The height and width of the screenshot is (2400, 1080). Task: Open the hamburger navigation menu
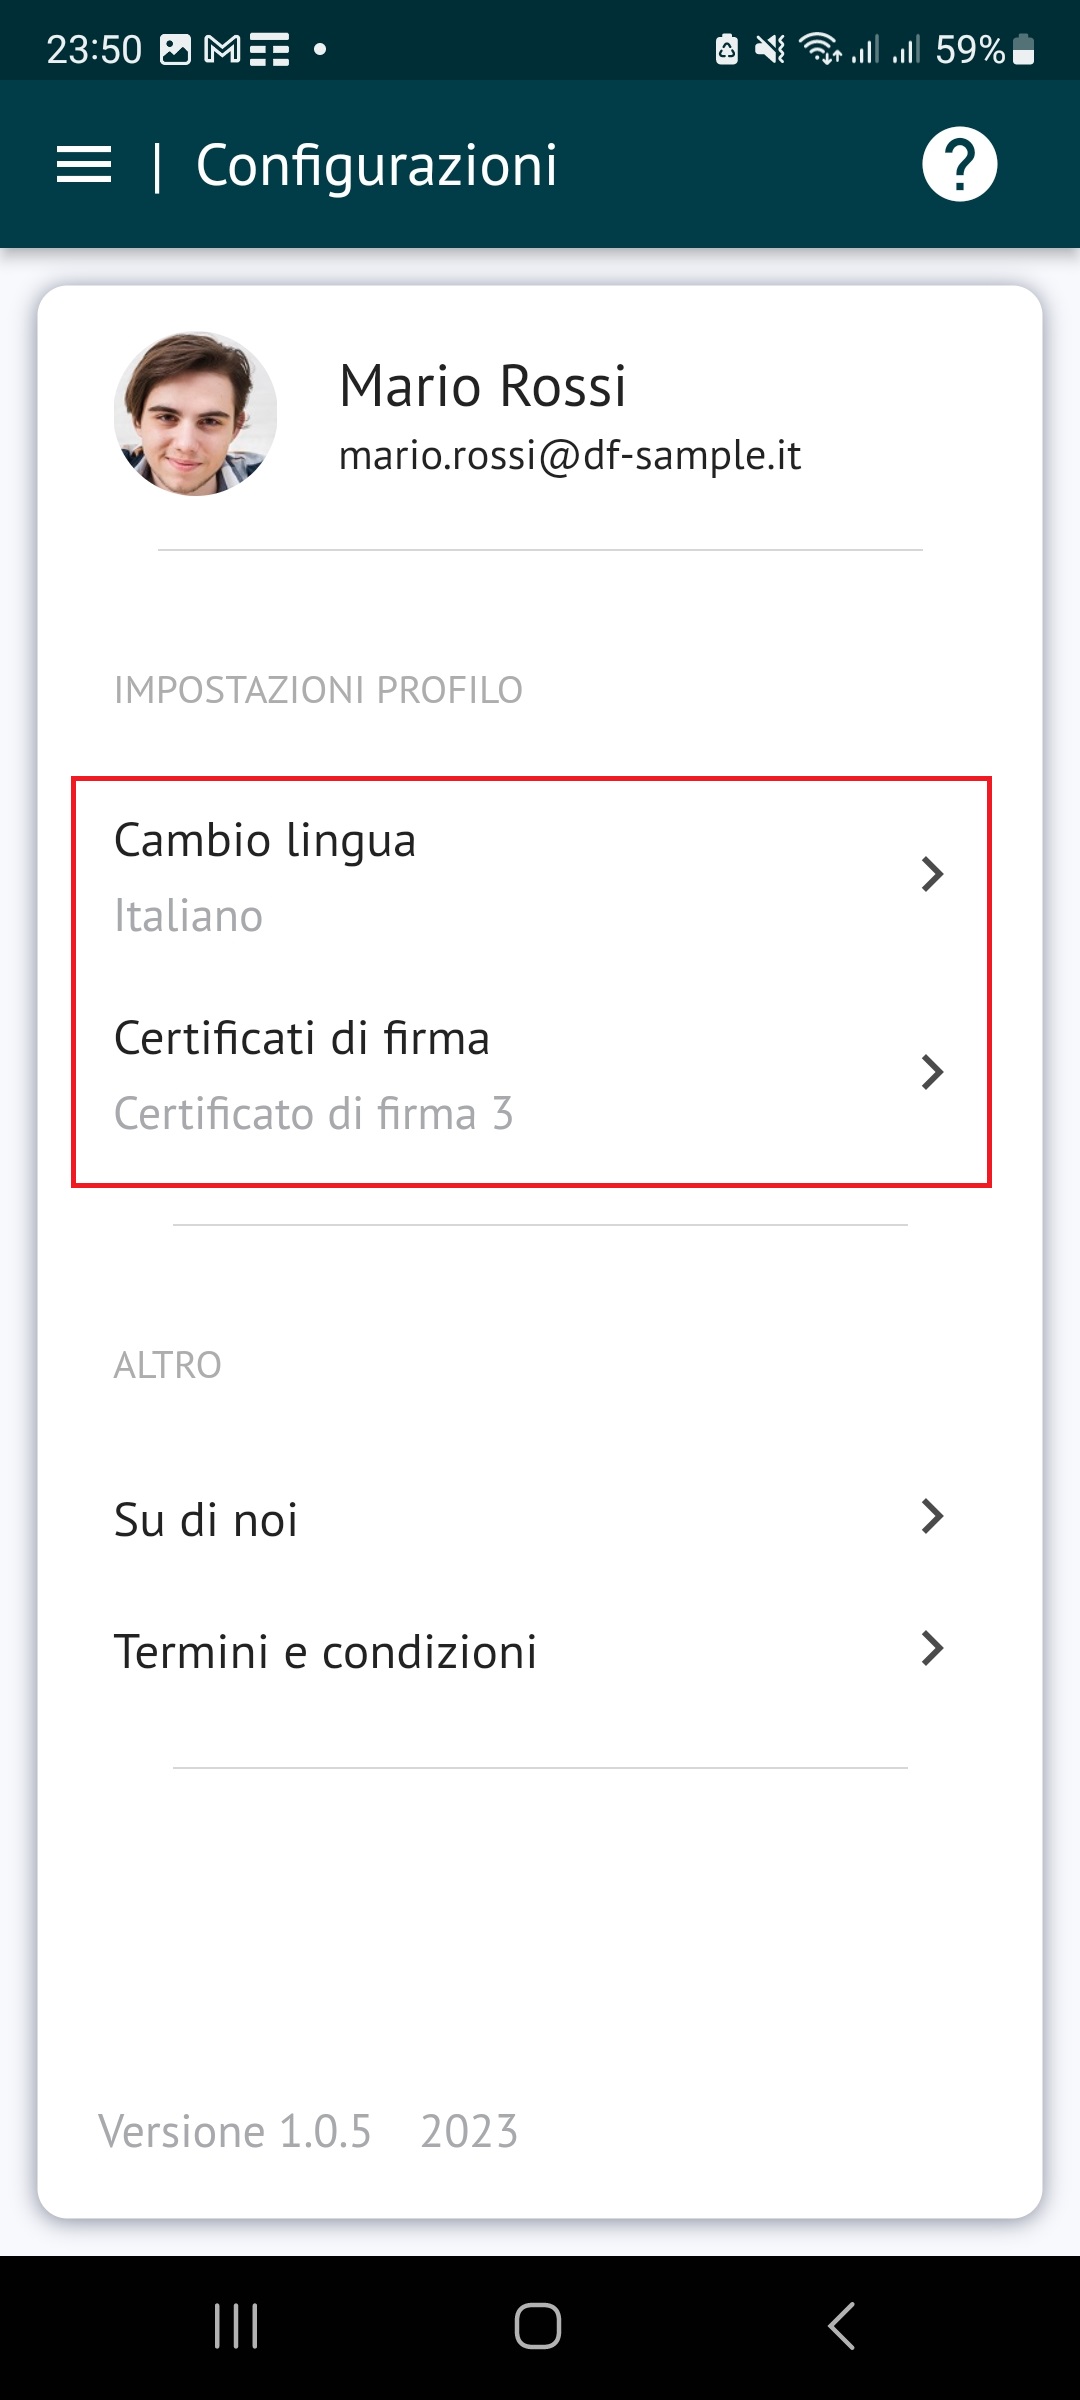pos(84,165)
